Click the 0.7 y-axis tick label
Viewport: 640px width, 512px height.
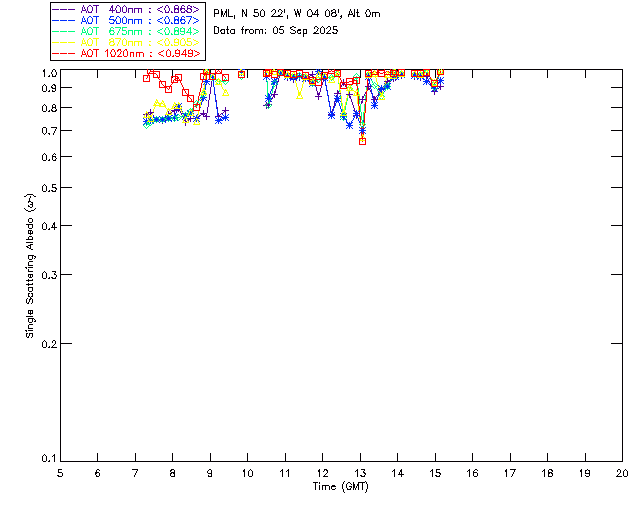point(49,131)
